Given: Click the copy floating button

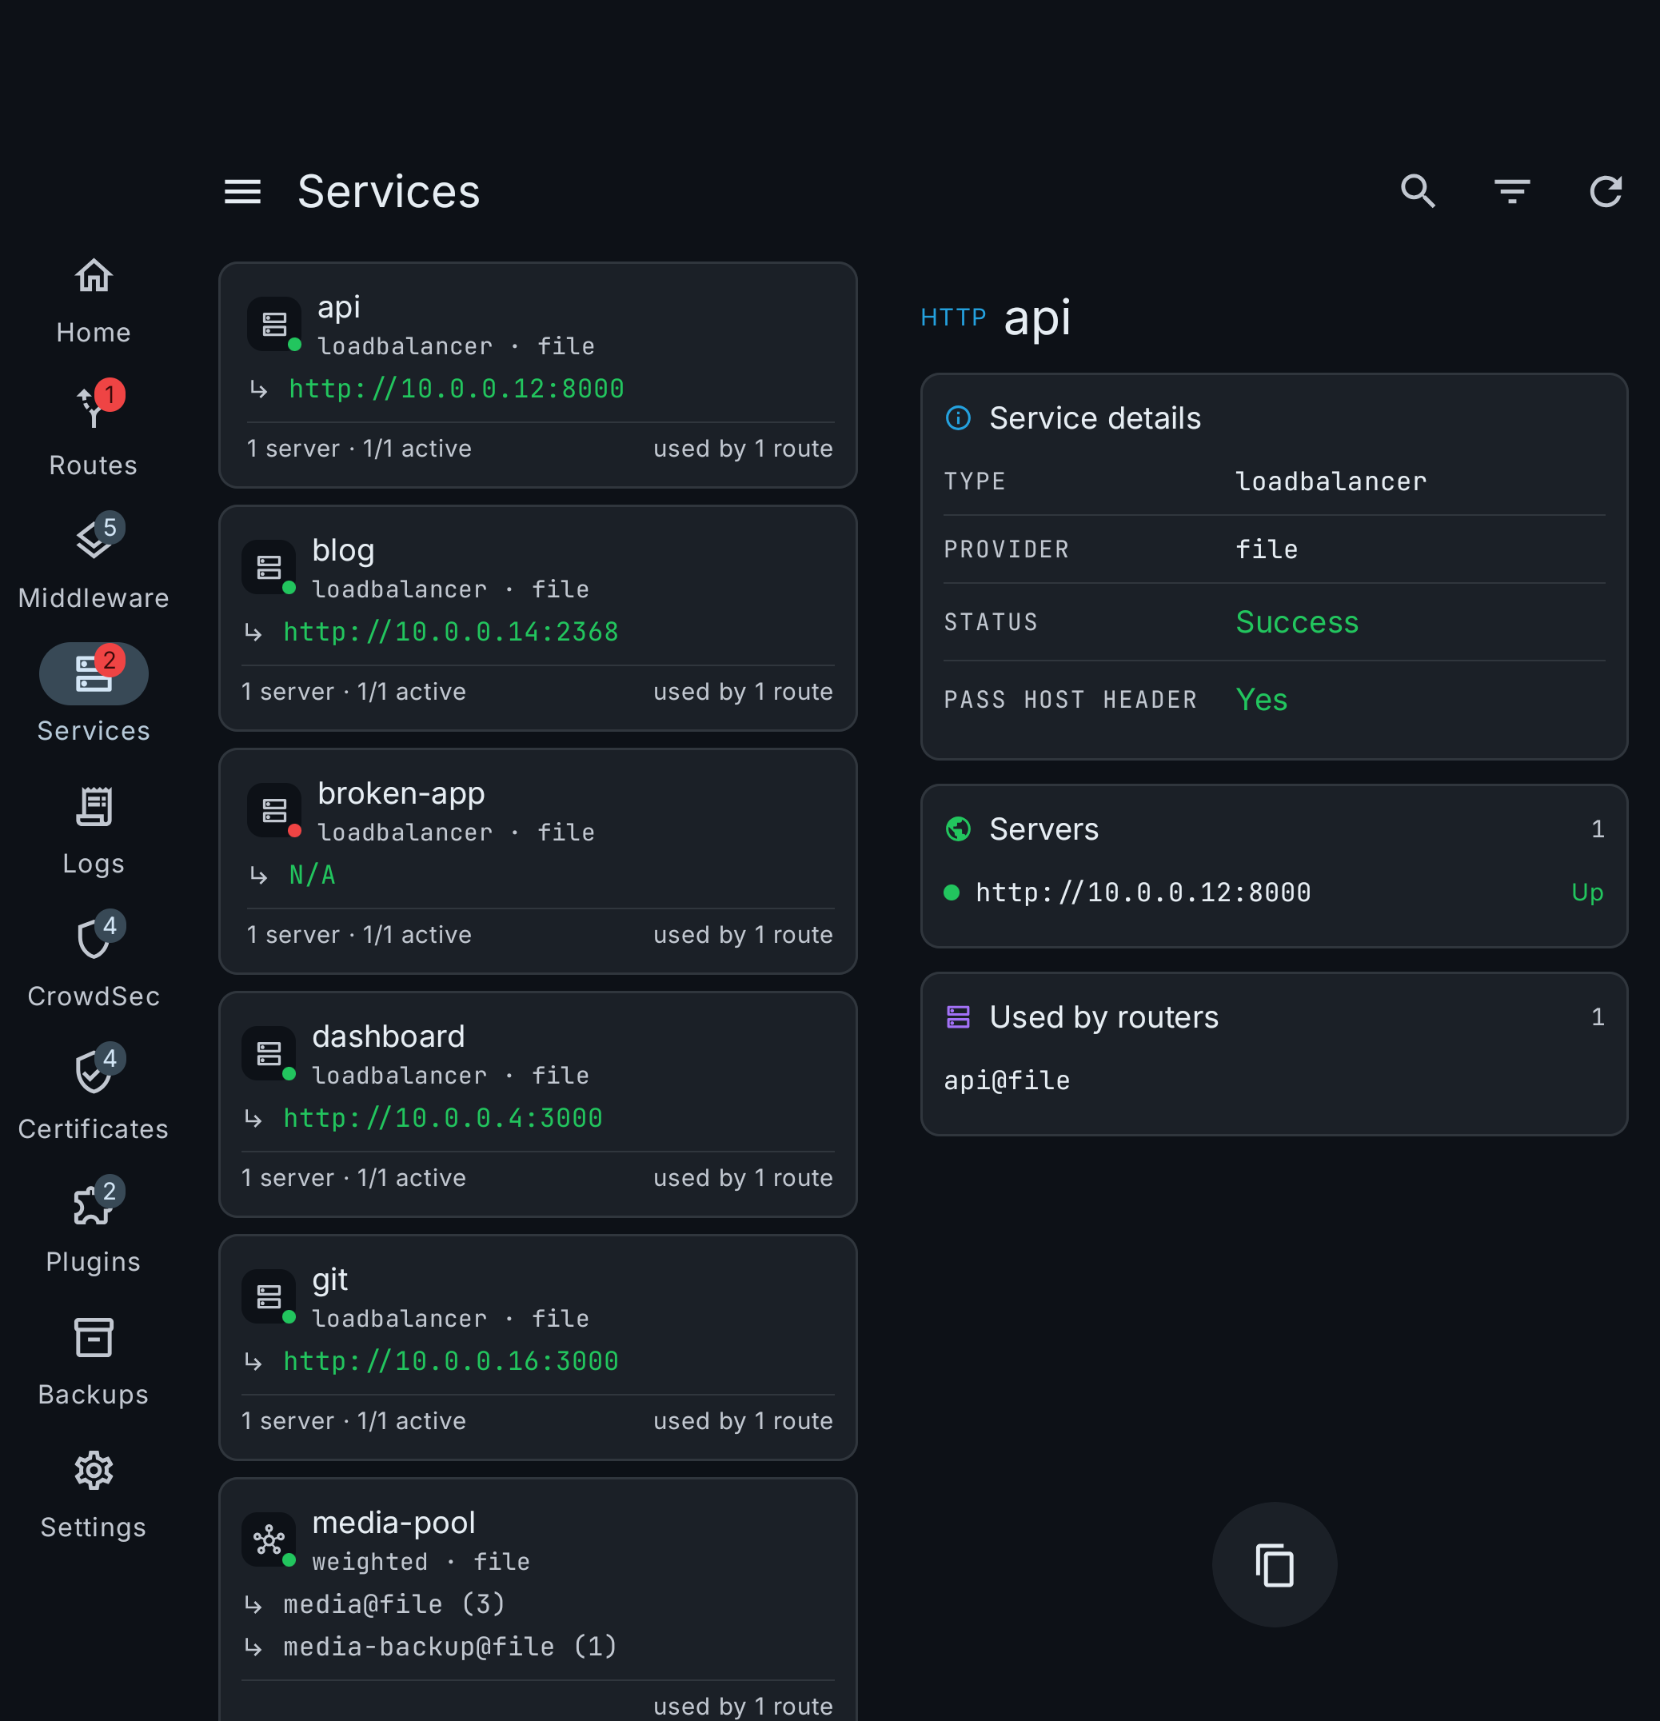Looking at the screenshot, I should [x=1274, y=1565].
